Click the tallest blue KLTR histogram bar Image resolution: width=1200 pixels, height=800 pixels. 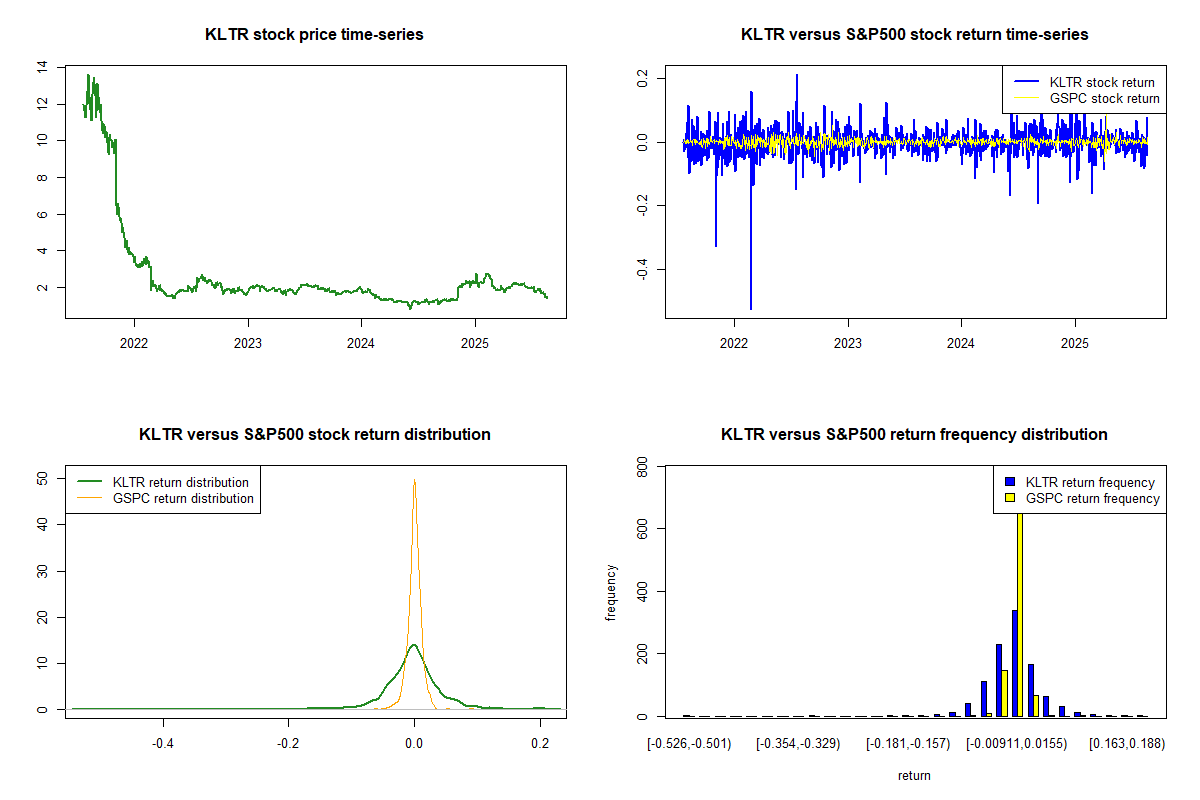pyautogui.click(x=1014, y=665)
